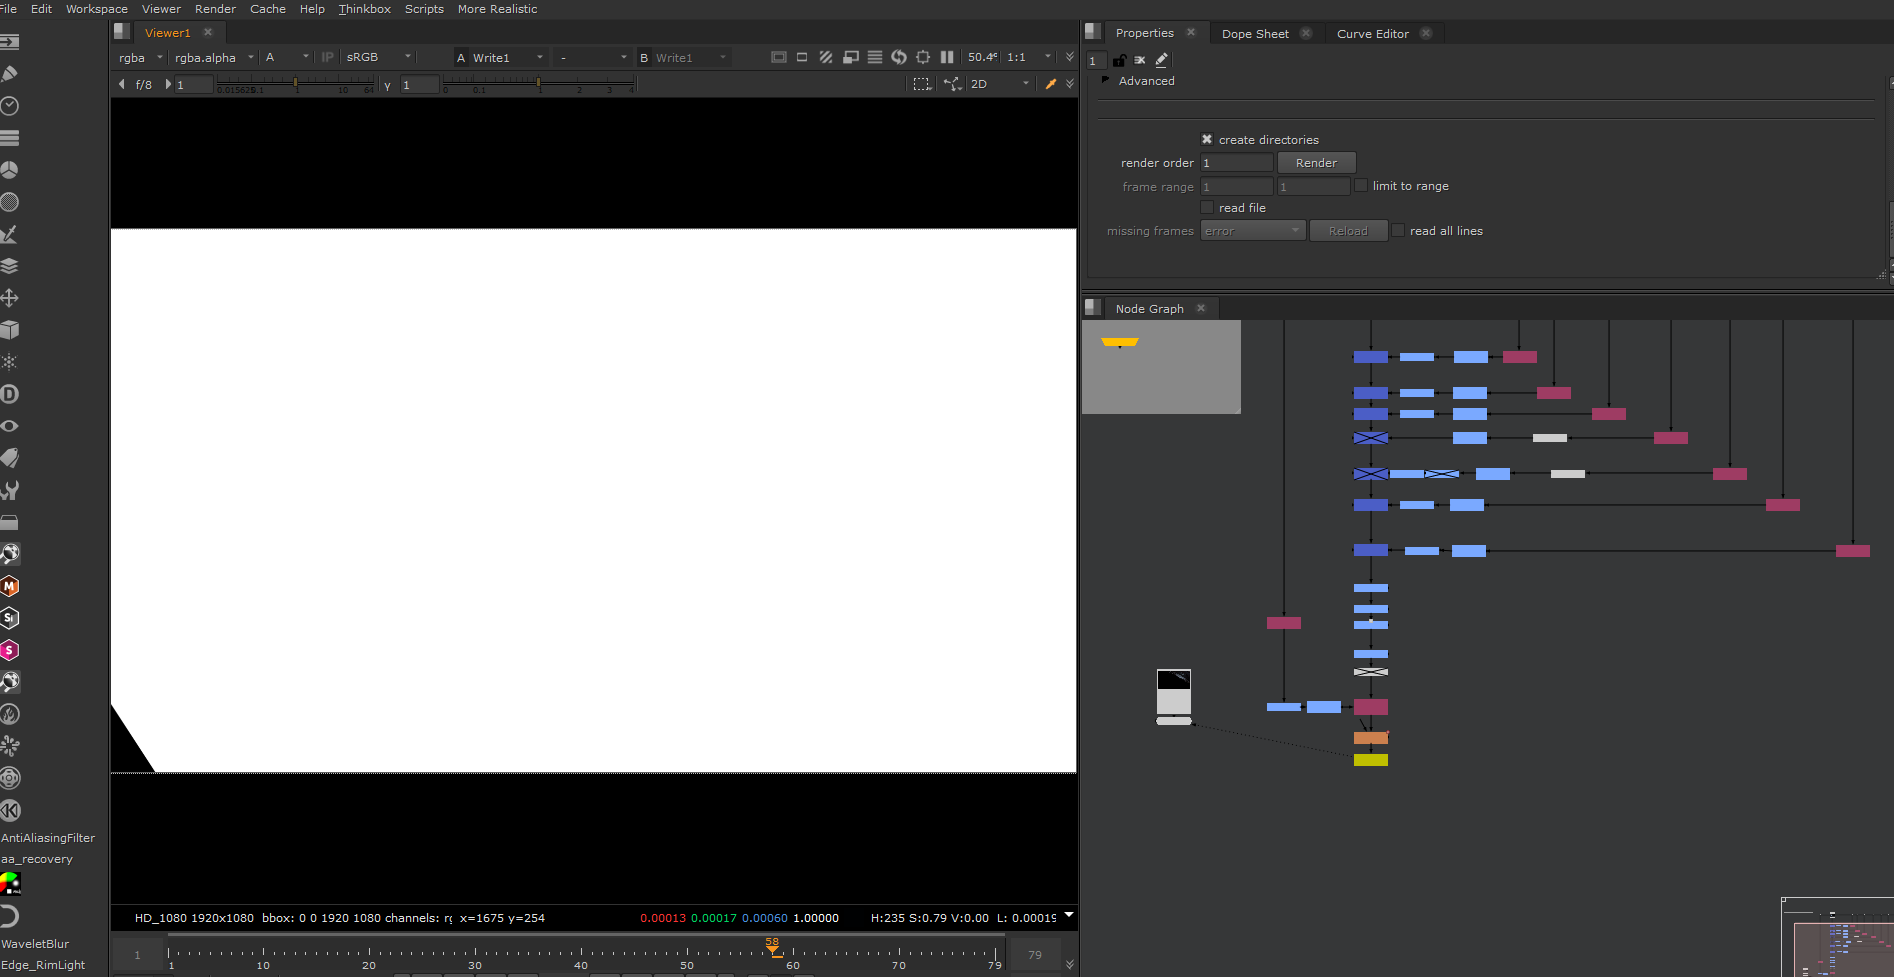Viewport: 1894px width, 977px height.
Task: Open the Views nodes eye icon
Action: pyautogui.click(x=10, y=426)
